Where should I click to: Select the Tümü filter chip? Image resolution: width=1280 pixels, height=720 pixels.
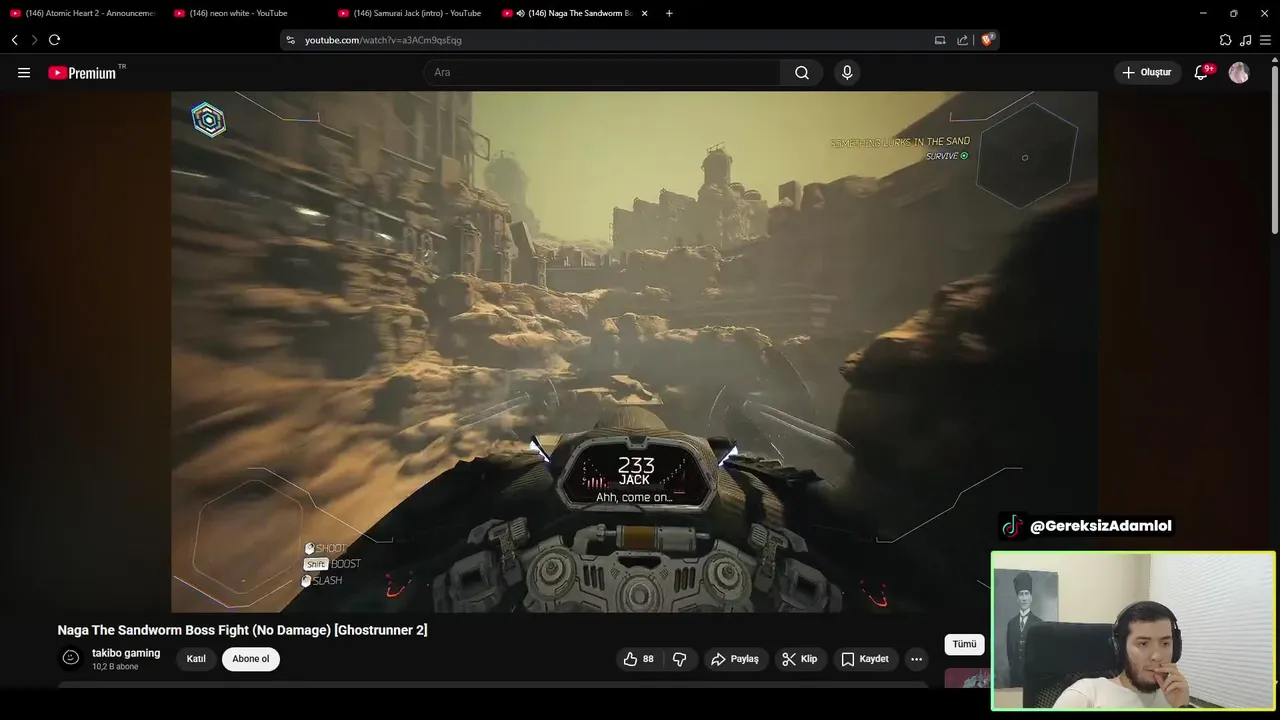[x=964, y=645]
